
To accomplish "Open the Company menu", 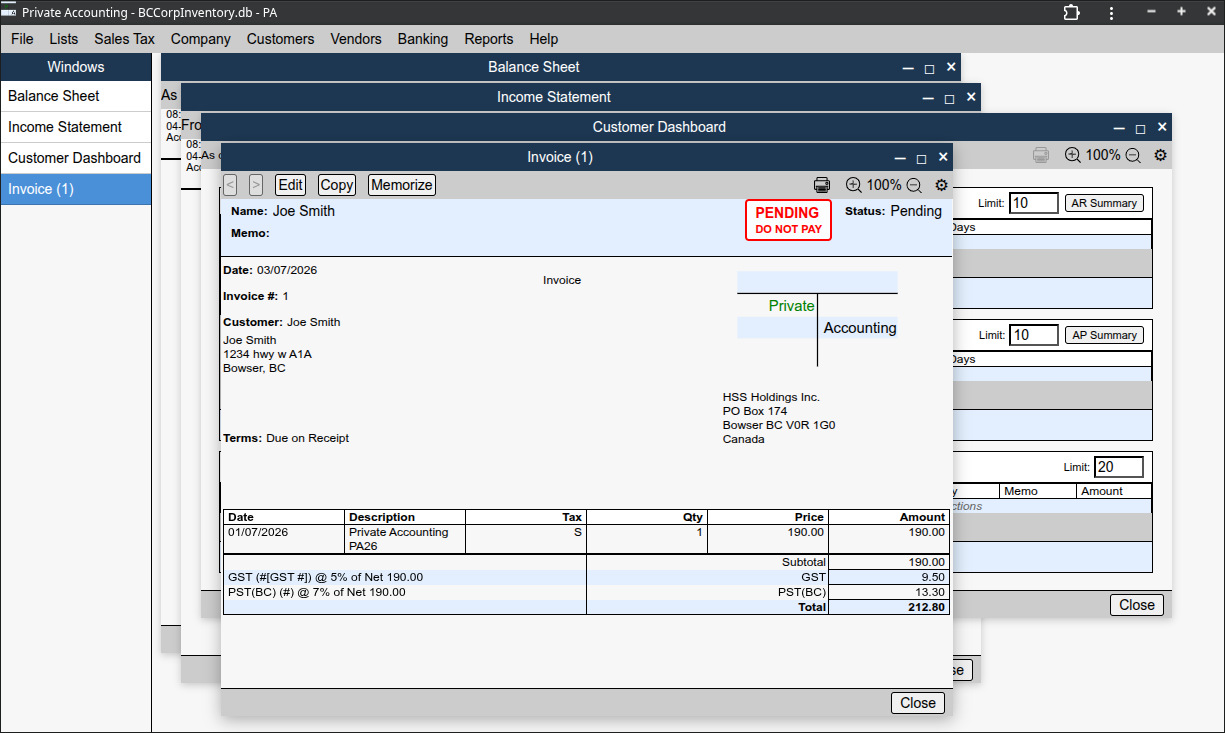I will 200,39.
